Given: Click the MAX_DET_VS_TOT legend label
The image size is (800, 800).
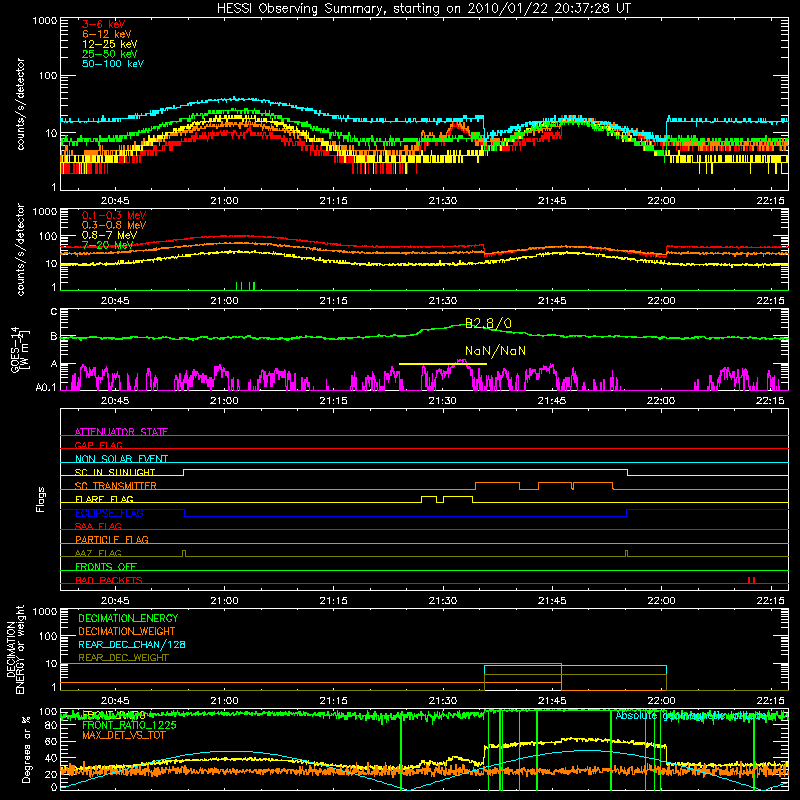Looking at the screenshot, I should point(124,735).
